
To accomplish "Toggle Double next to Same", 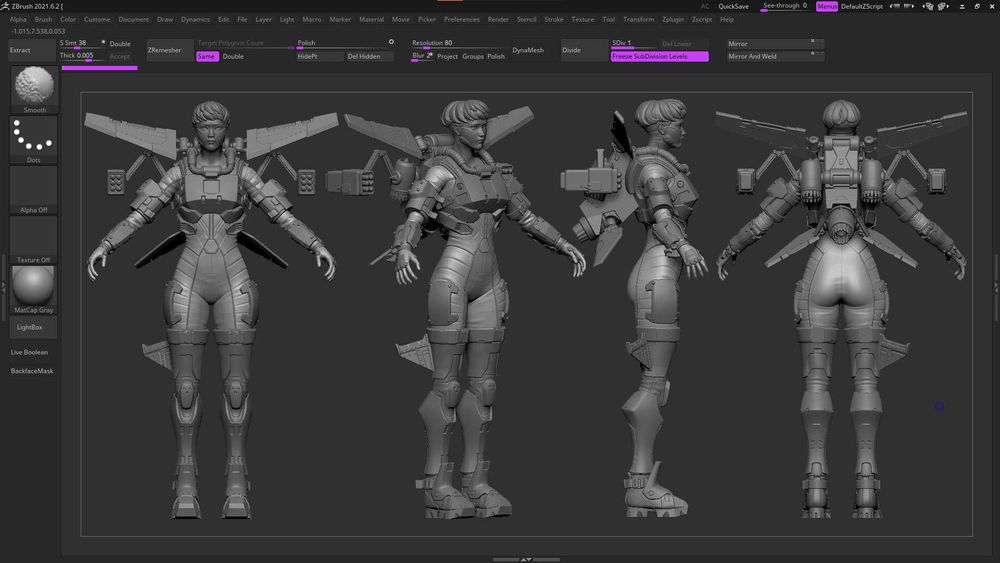I will (233, 56).
